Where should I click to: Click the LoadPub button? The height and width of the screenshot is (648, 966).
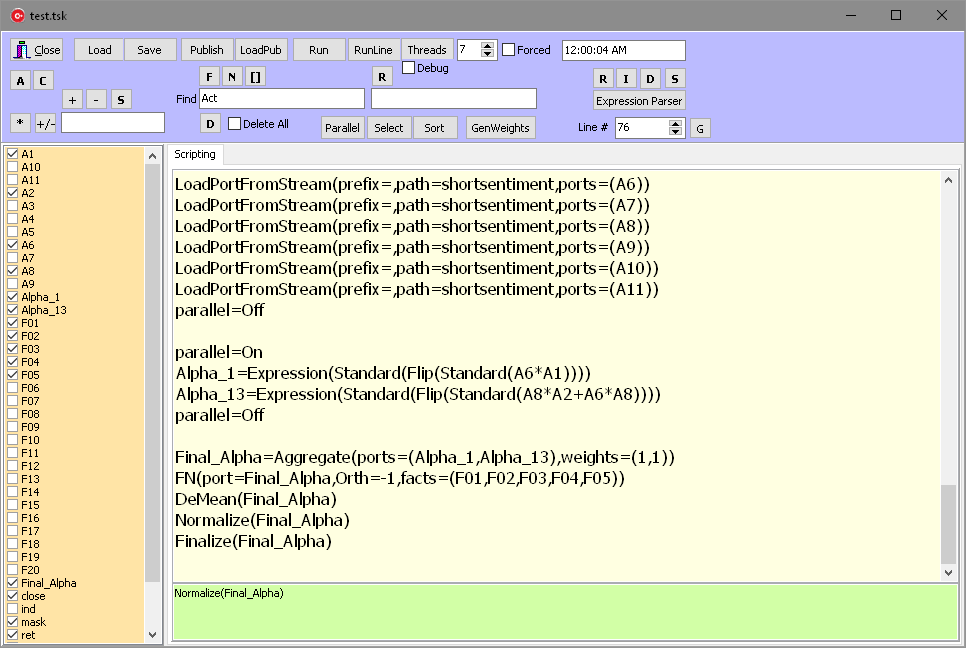(x=261, y=50)
